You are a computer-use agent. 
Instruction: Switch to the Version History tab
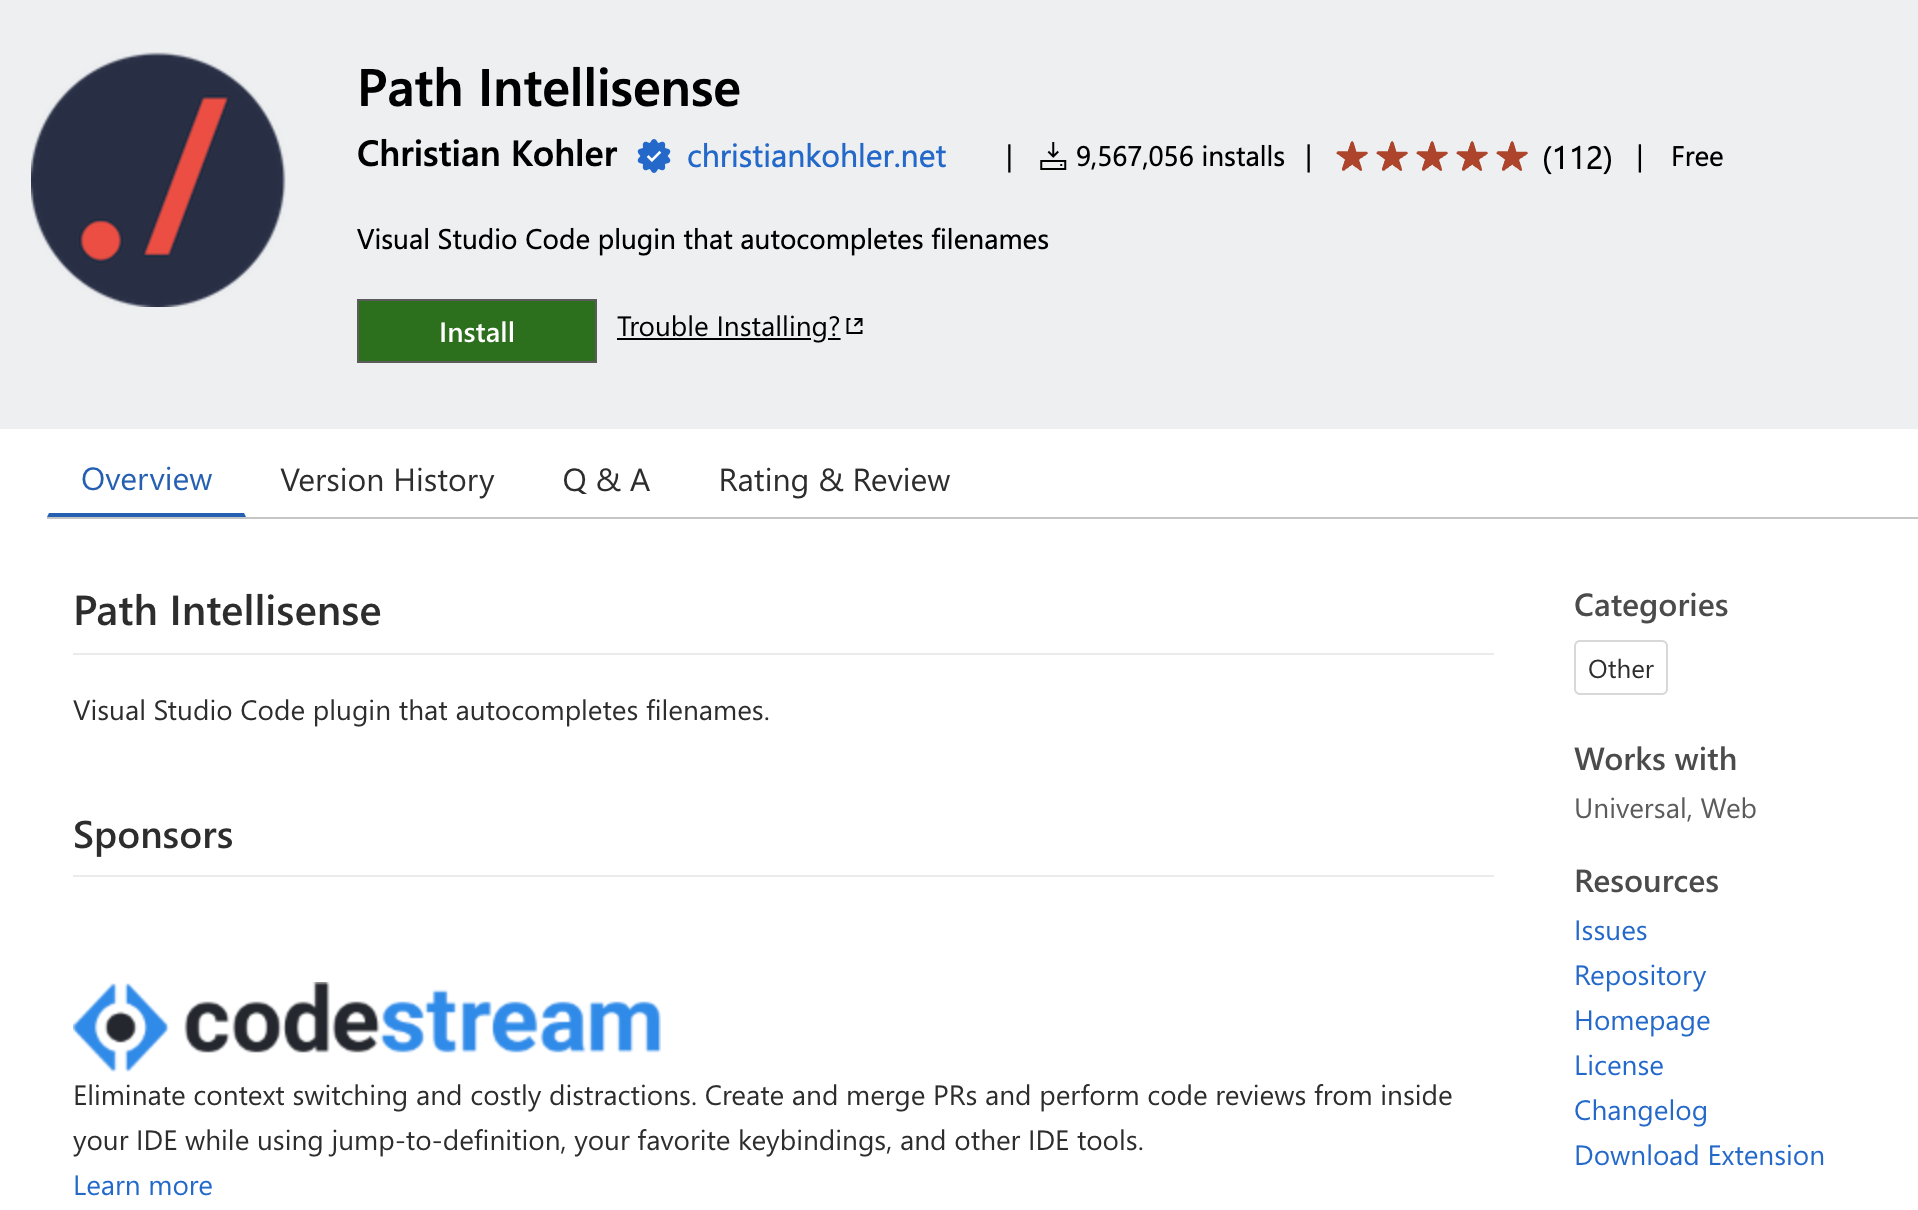(x=387, y=481)
